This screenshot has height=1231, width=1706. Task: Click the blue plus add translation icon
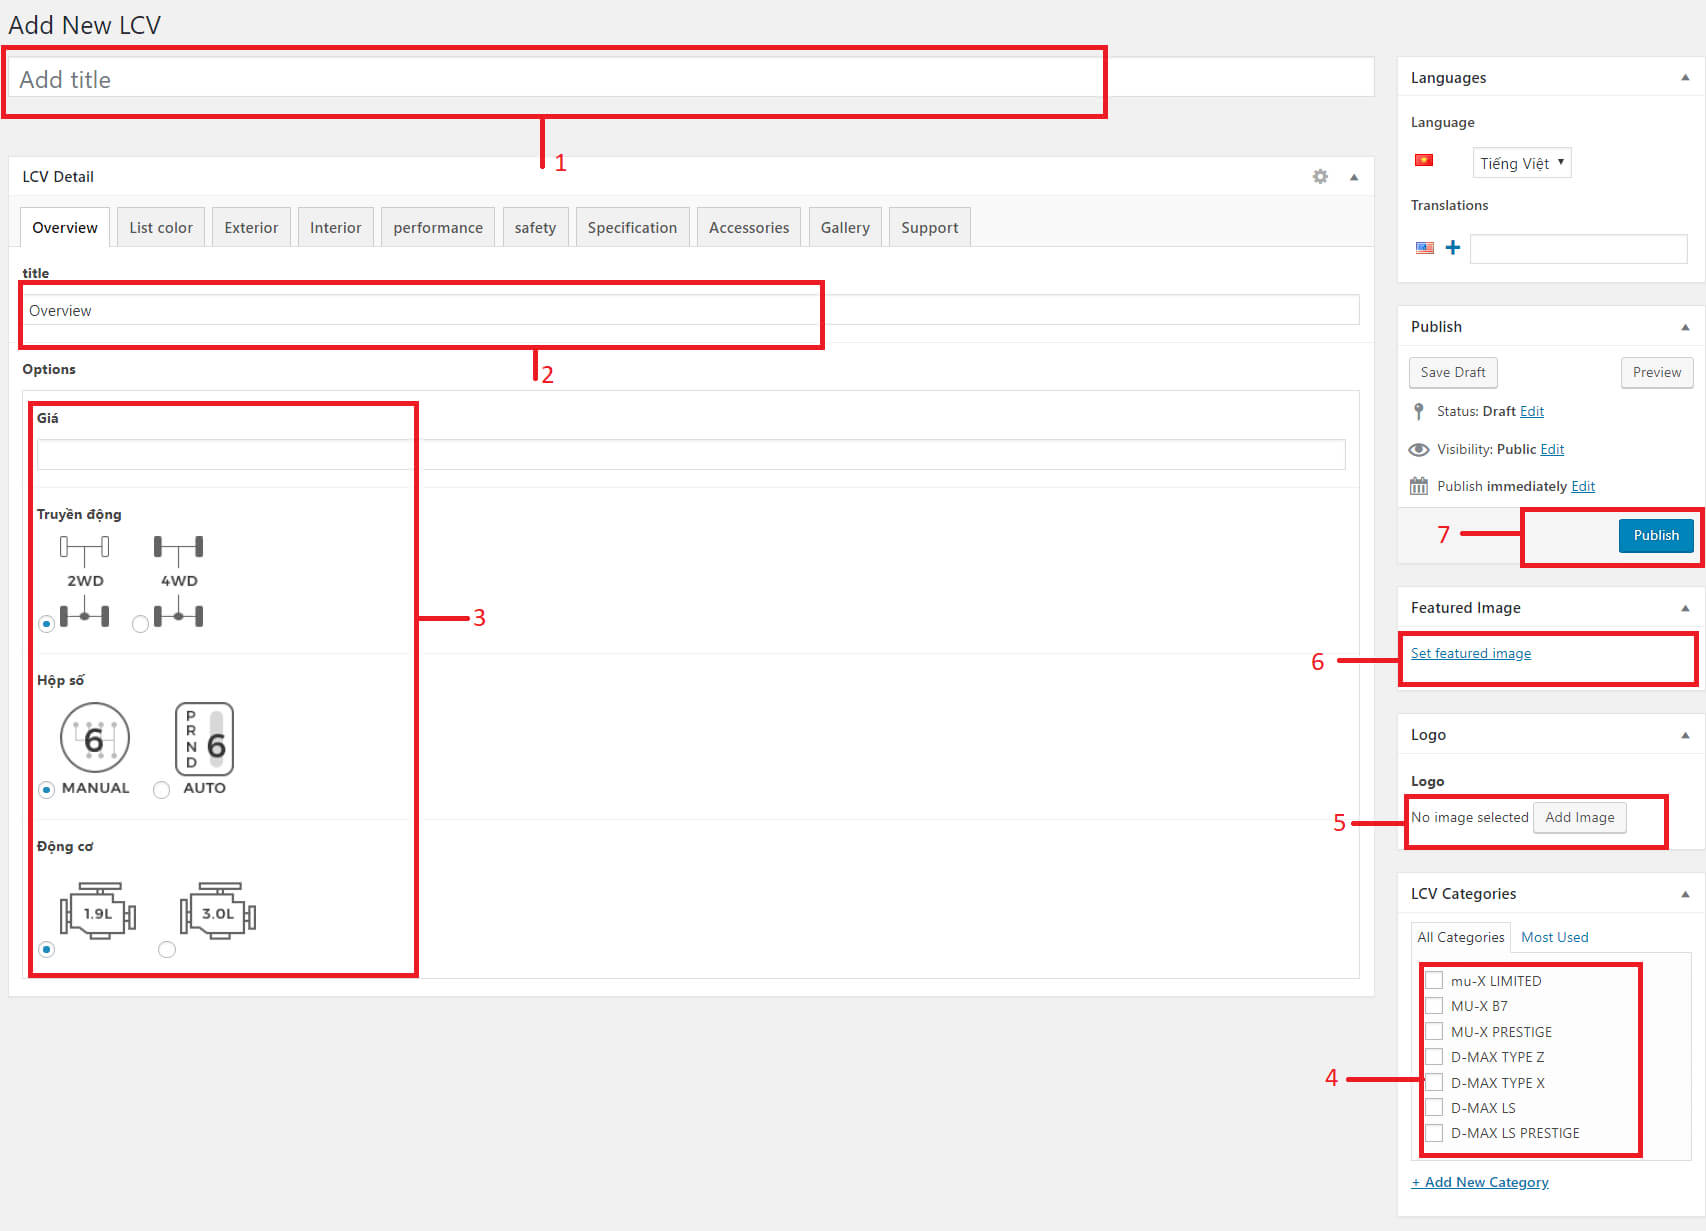tap(1452, 248)
